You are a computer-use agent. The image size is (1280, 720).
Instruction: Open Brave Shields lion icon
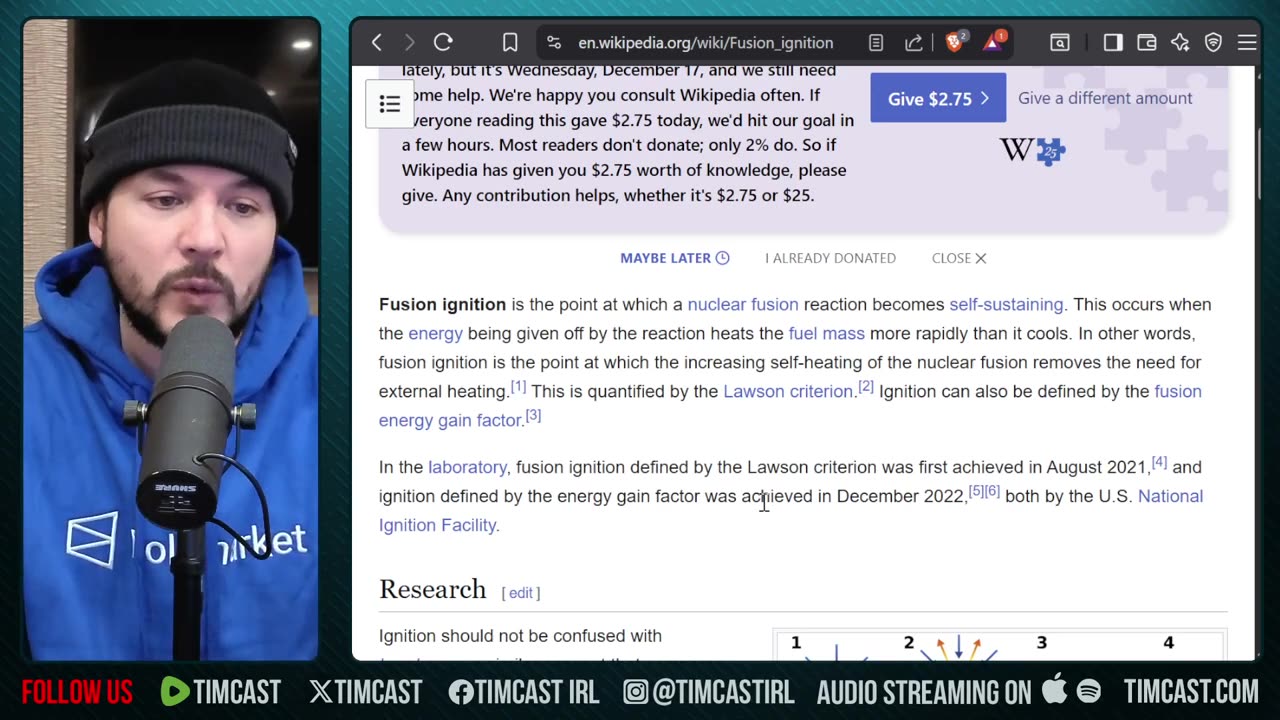point(955,42)
